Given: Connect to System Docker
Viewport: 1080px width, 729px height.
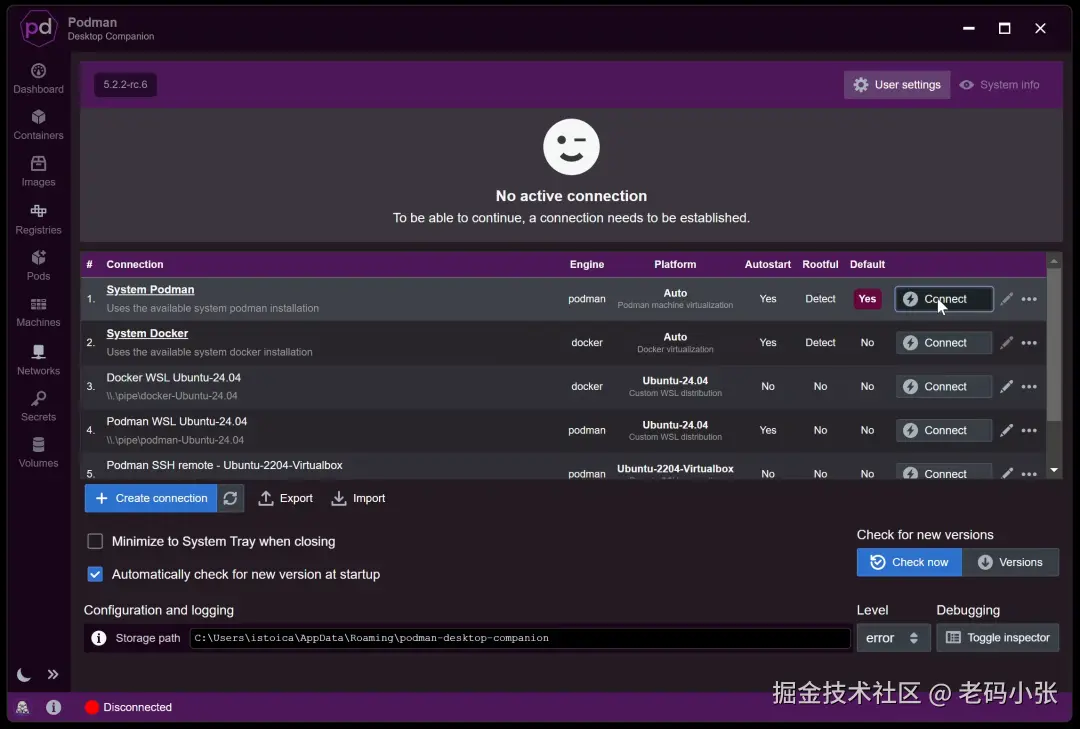Looking at the screenshot, I should [944, 342].
